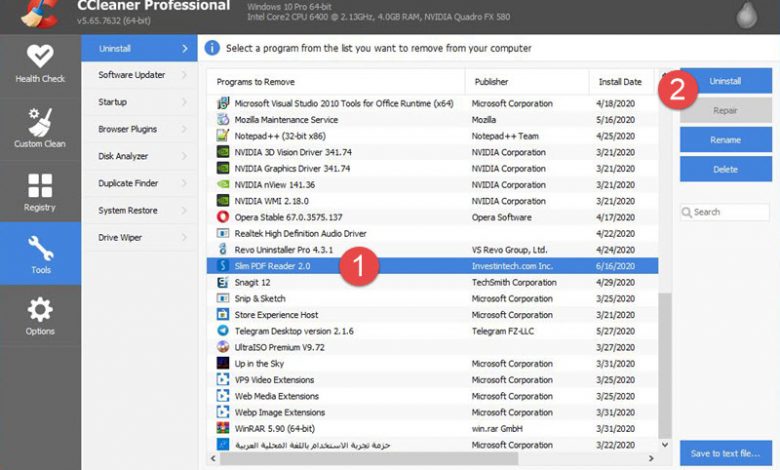Click the Drive Wiper chevron arrow
The height and width of the screenshot is (470, 780).
pyautogui.click(x=185, y=238)
